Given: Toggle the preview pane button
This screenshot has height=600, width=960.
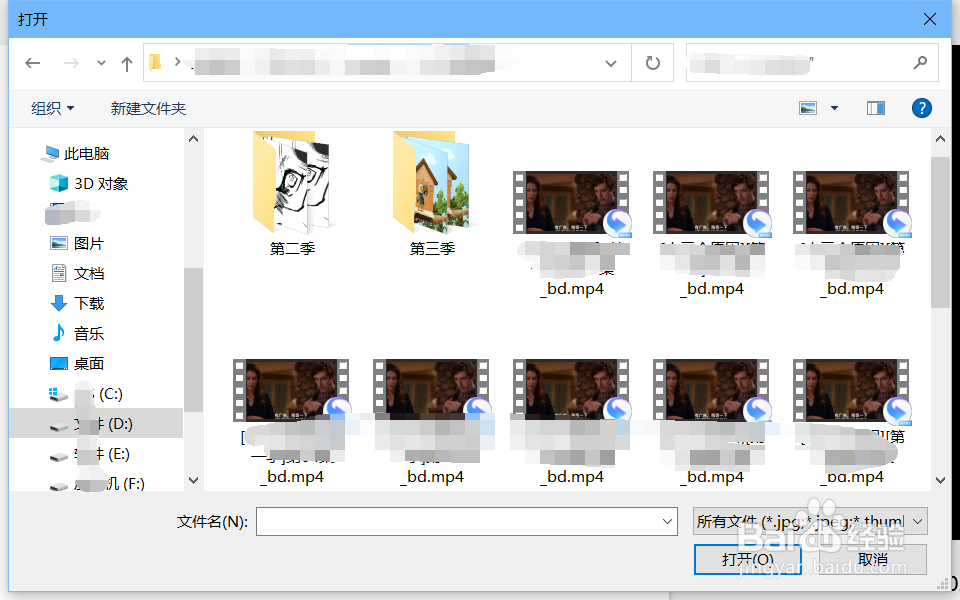Looking at the screenshot, I should (876, 108).
